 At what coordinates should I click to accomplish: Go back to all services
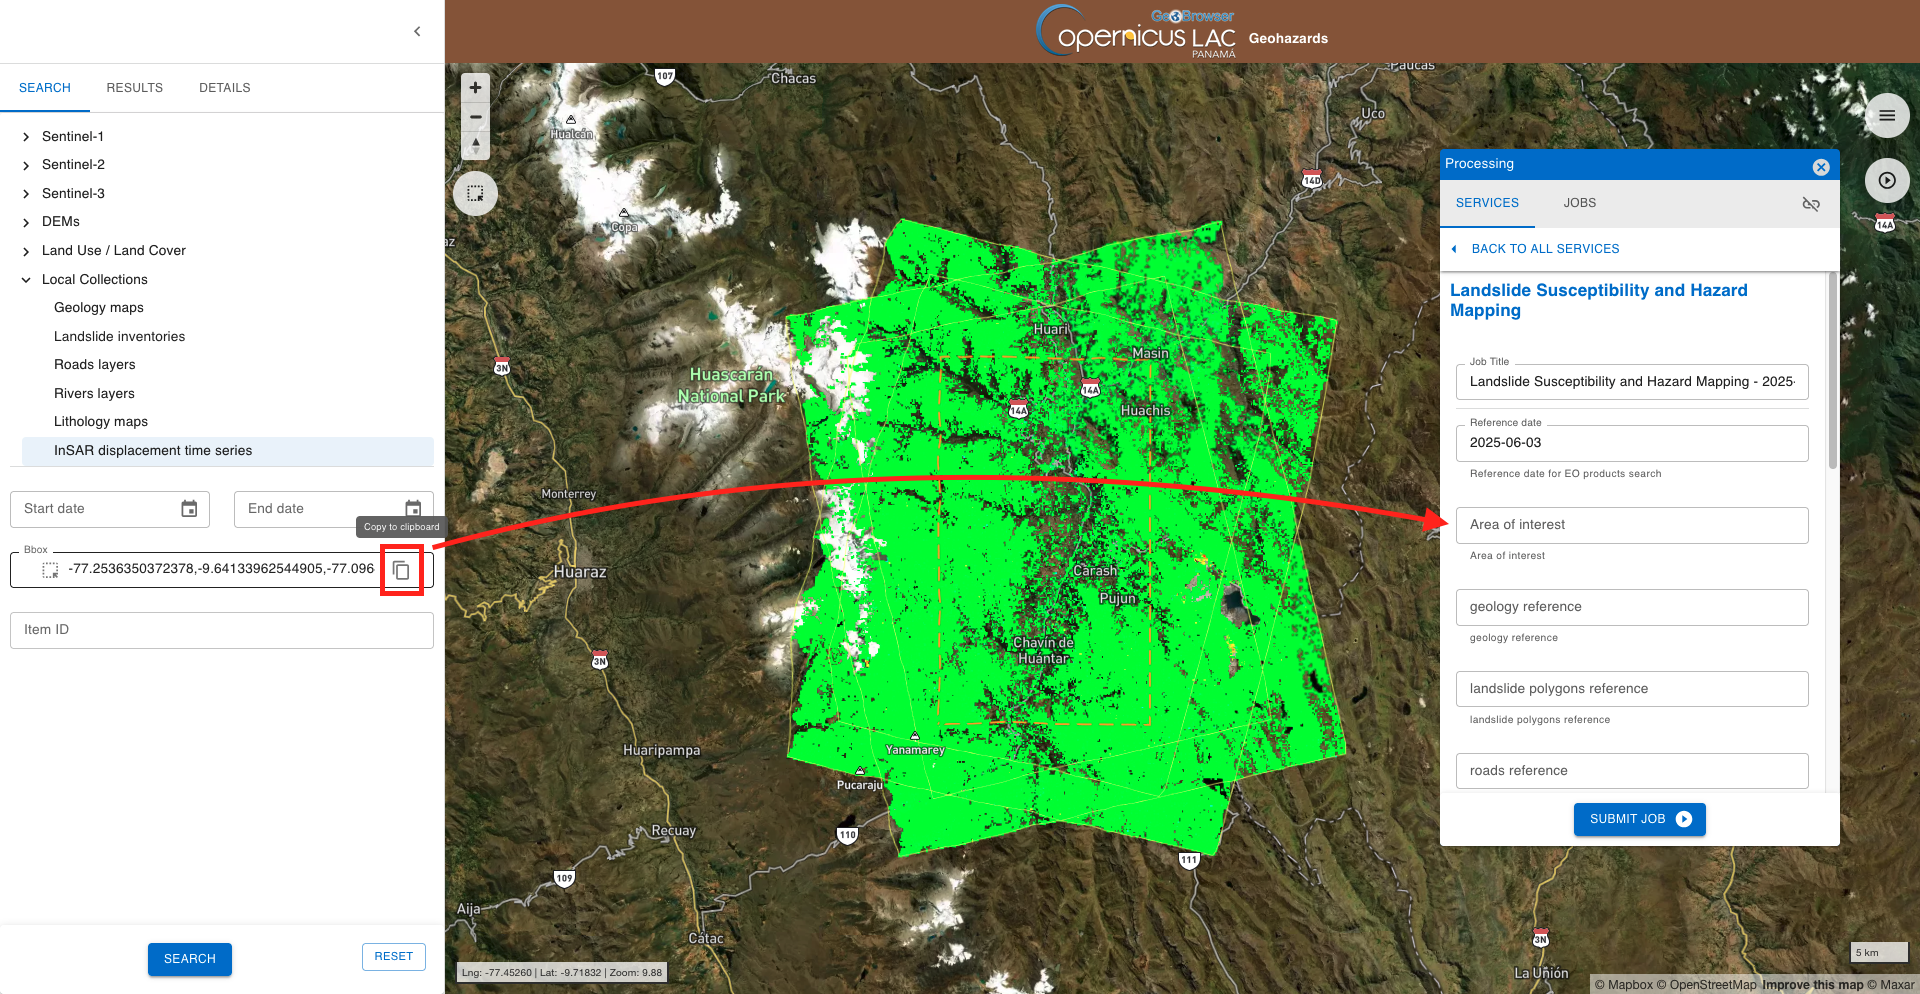1544,249
